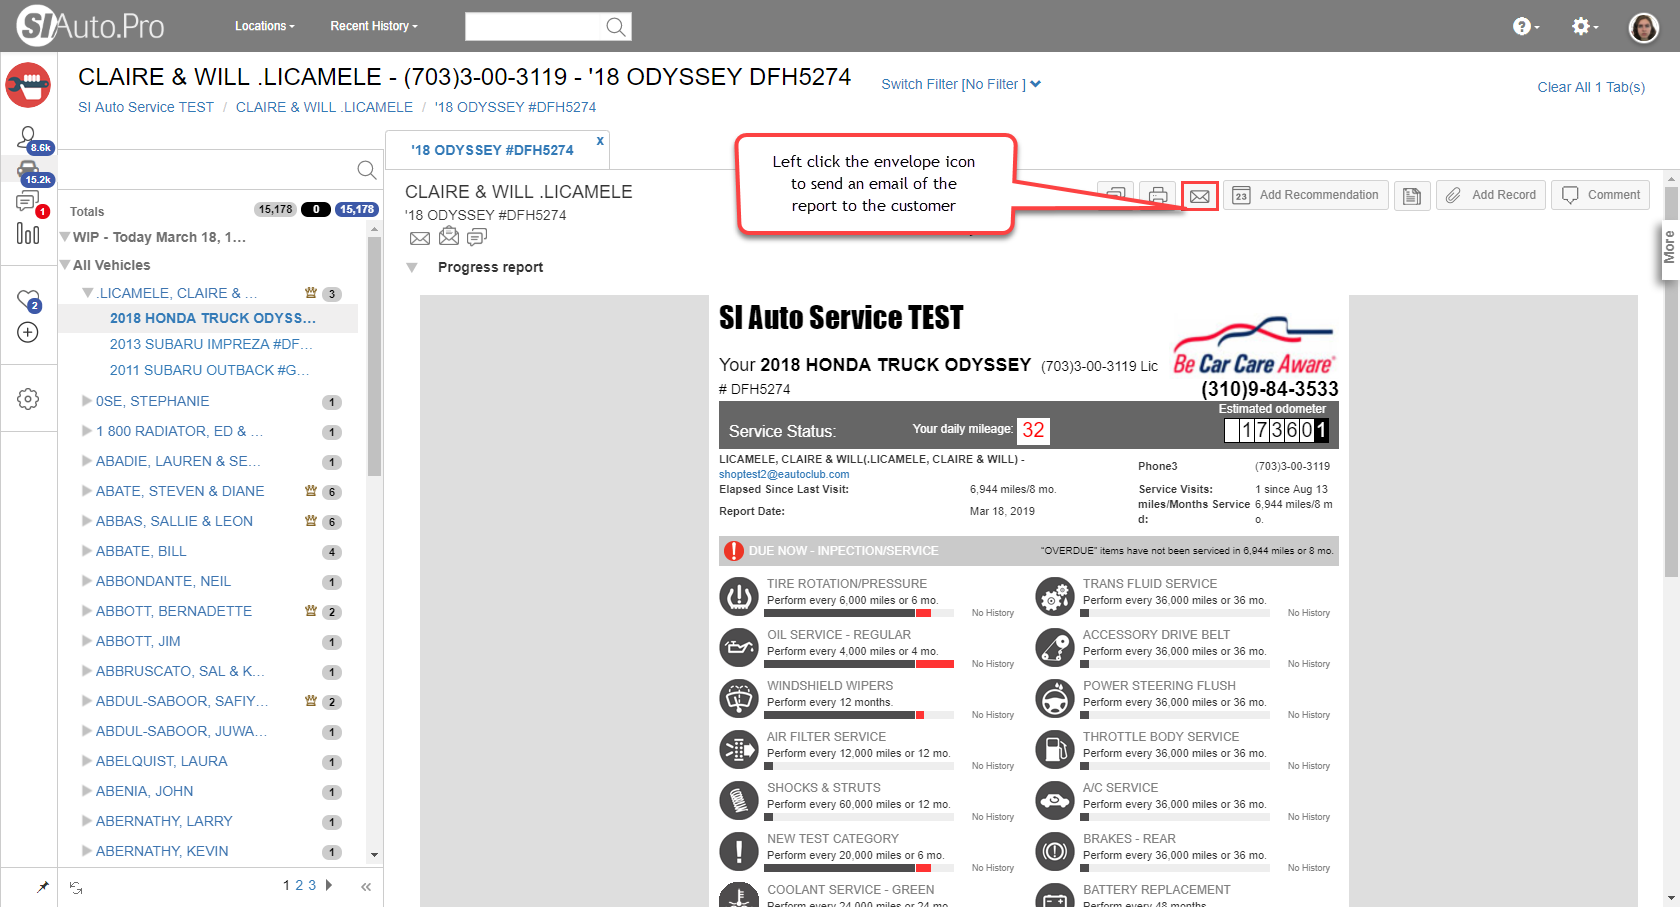Viewport: 1680px width, 907px height.
Task: Expand the ABATE, STEVEN & DIANE customer
Action: 87,491
